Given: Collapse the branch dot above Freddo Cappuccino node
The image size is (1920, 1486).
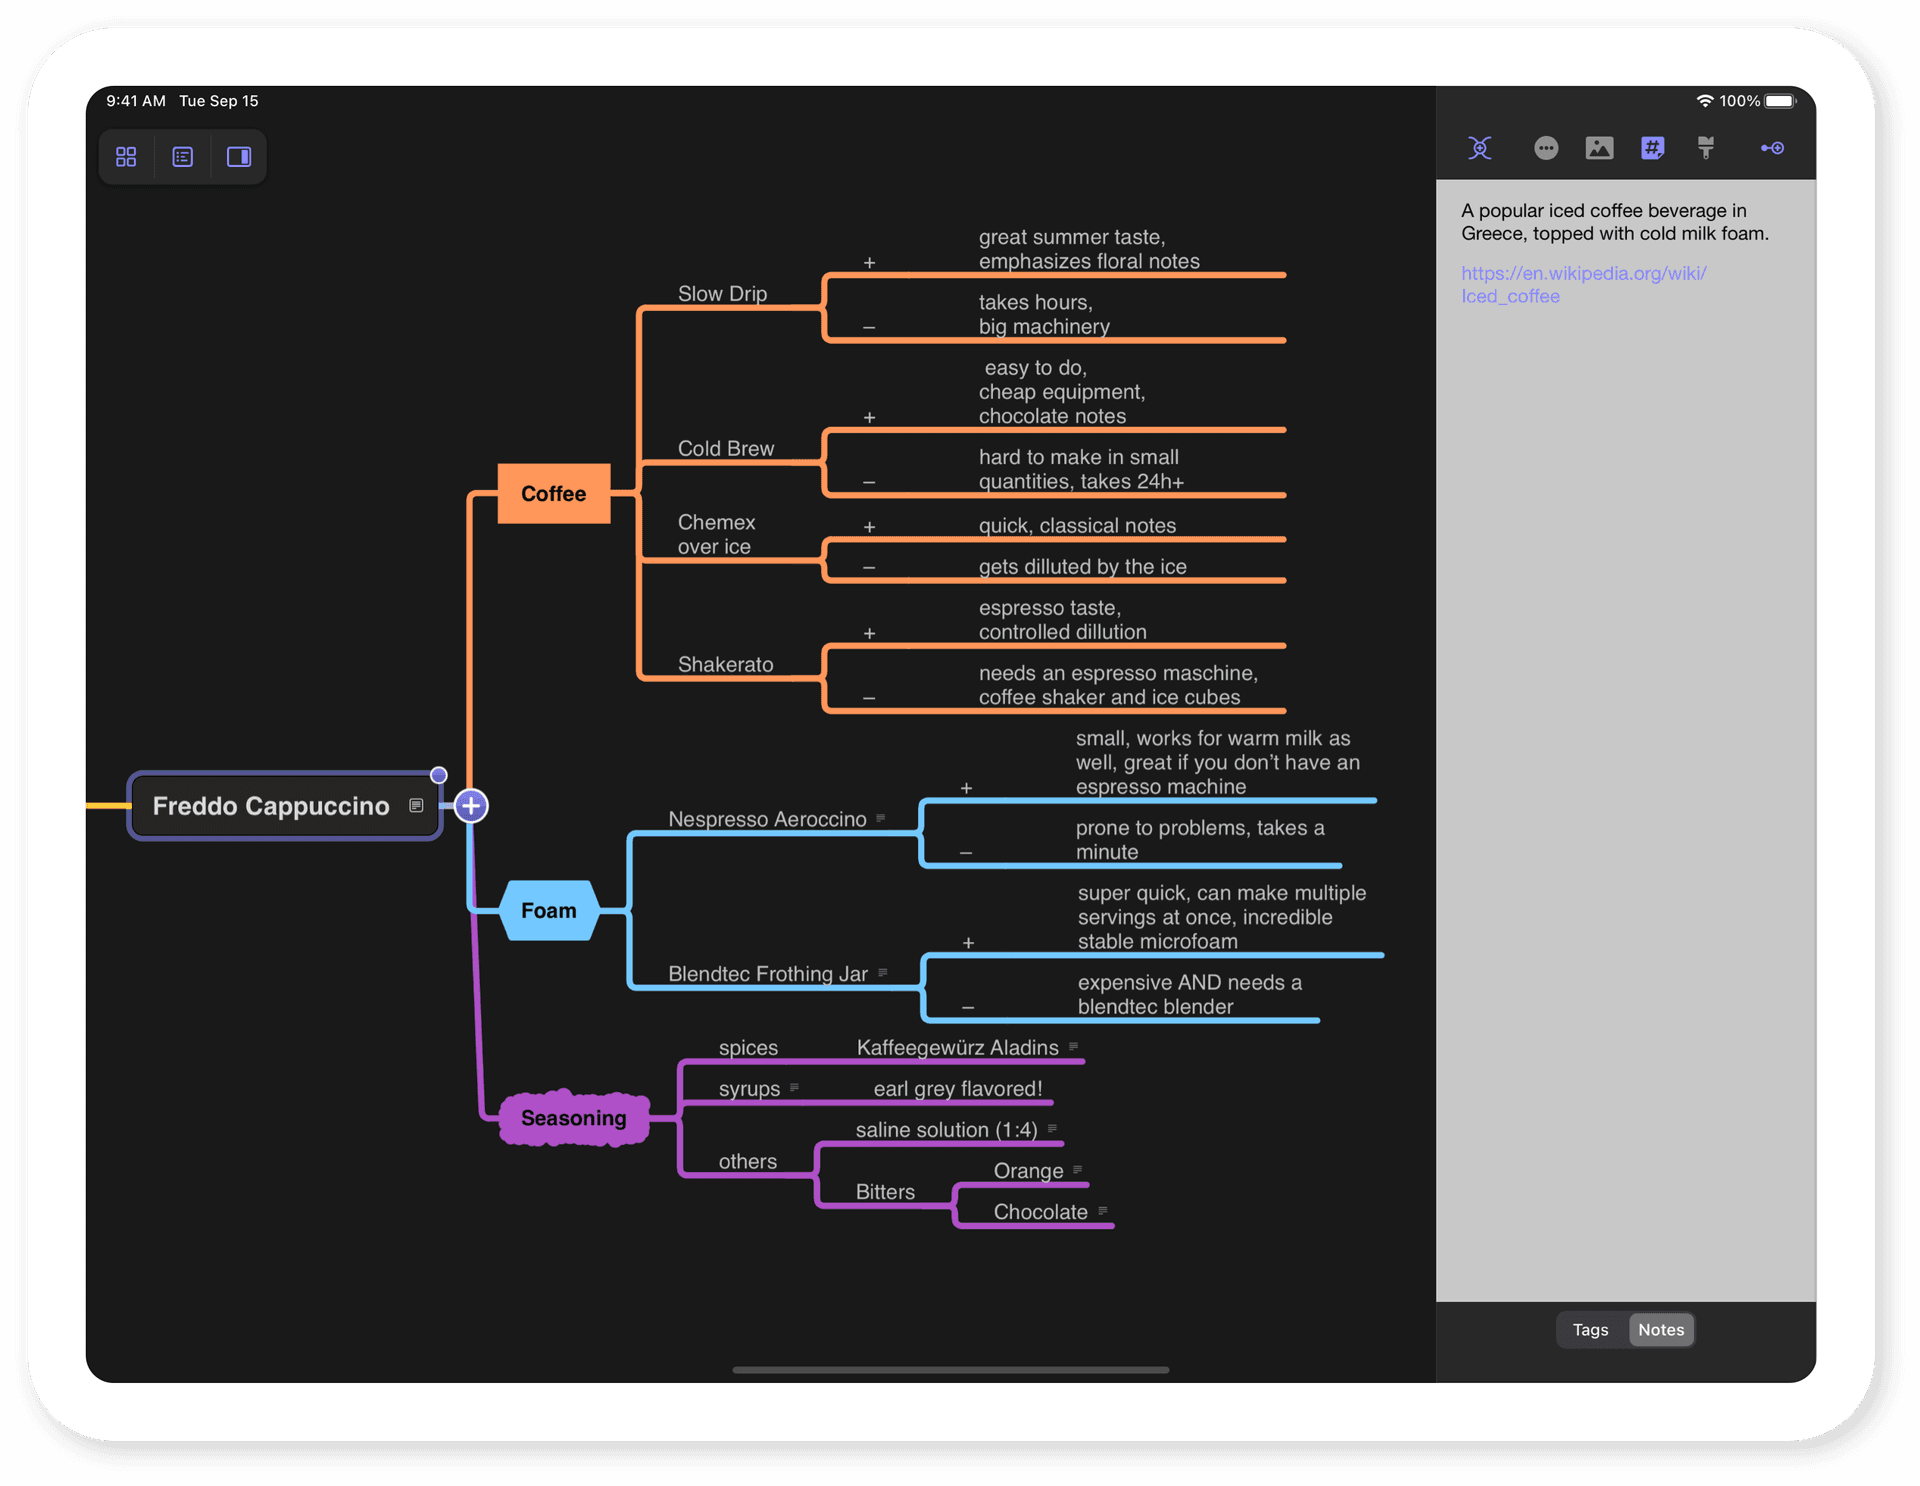Looking at the screenshot, I should 438,774.
